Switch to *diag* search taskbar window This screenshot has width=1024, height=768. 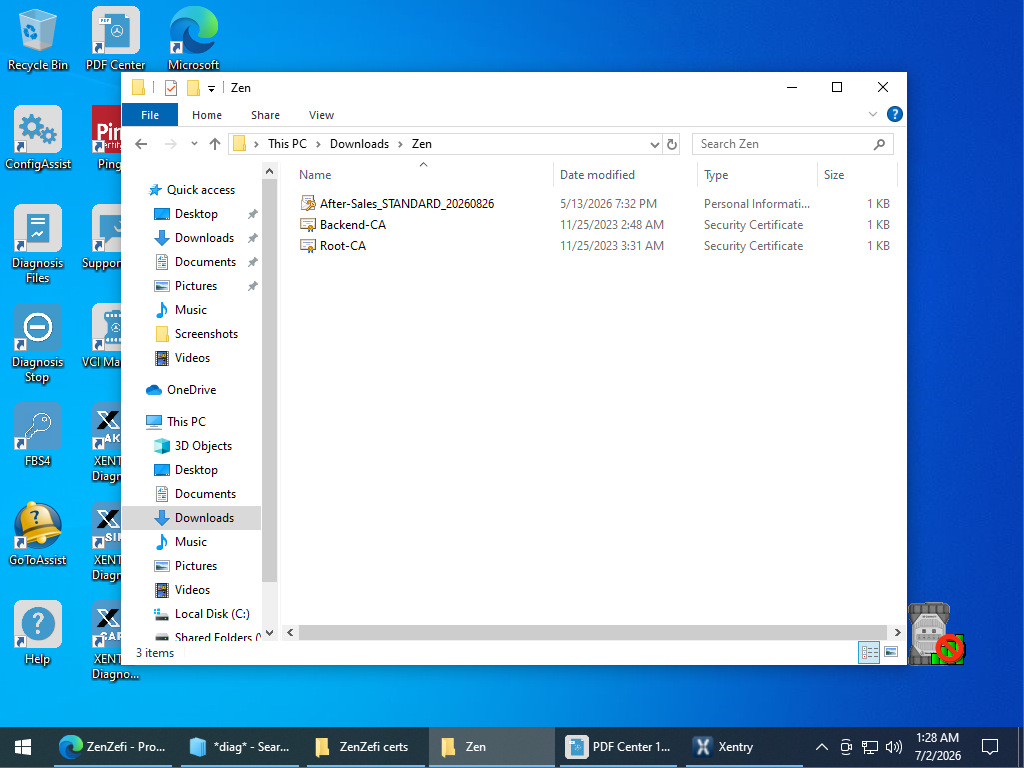click(x=240, y=747)
